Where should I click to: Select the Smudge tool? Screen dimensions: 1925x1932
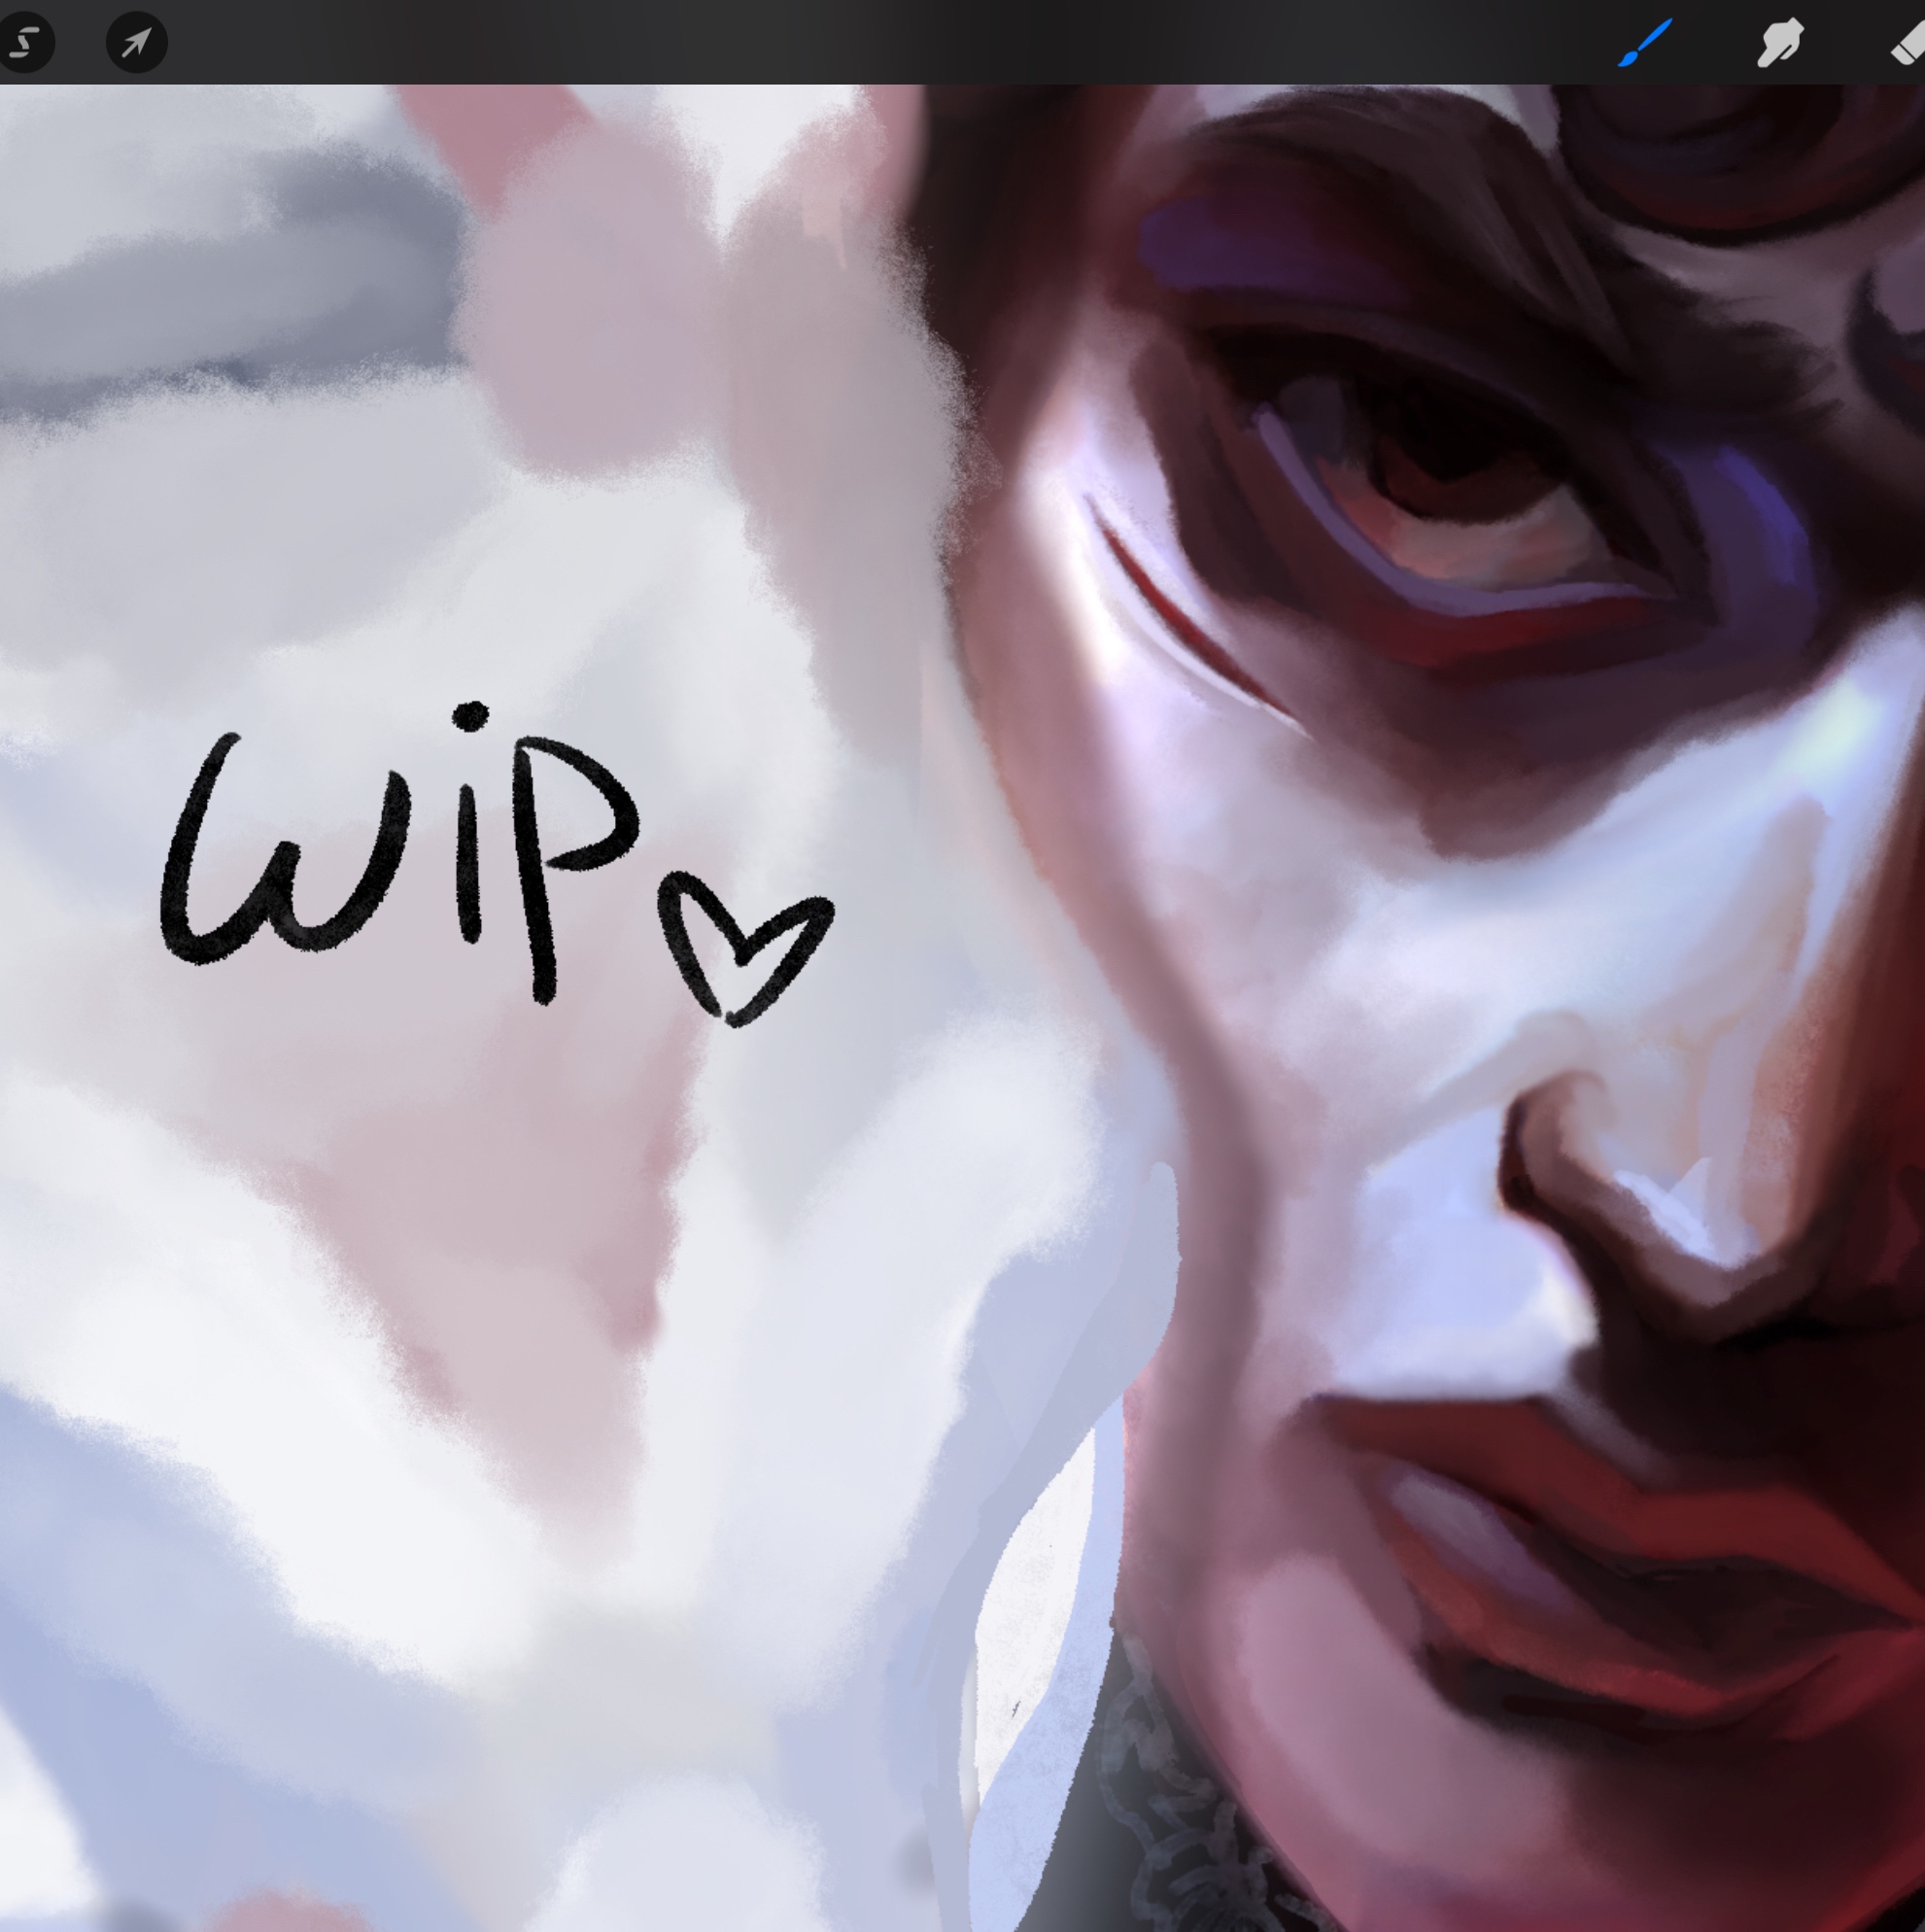click(1780, 43)
